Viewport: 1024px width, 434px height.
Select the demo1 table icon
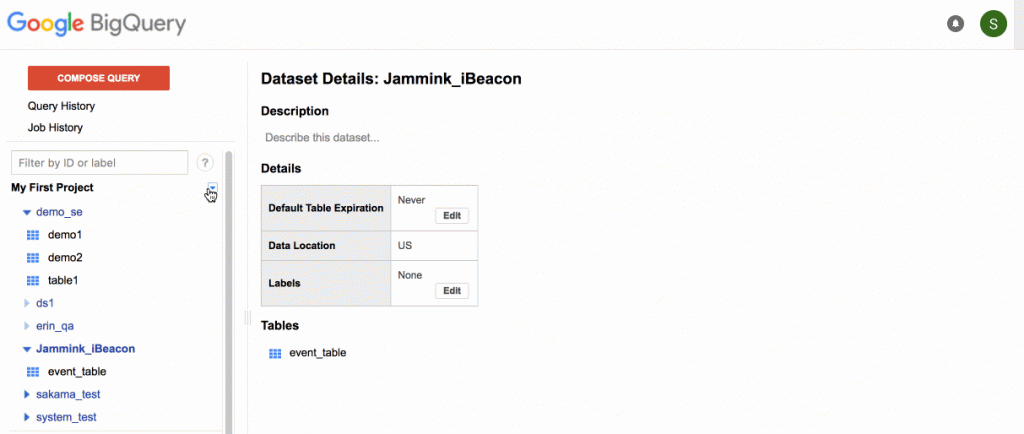click(33, 234)
